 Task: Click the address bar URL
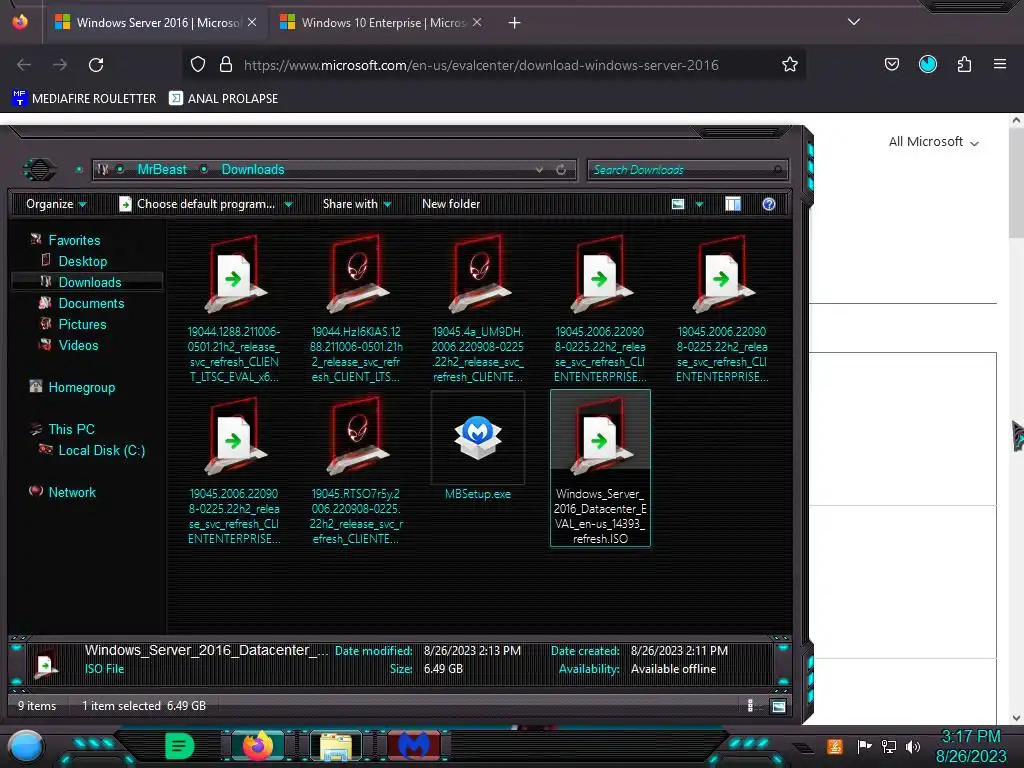[481, 65]
